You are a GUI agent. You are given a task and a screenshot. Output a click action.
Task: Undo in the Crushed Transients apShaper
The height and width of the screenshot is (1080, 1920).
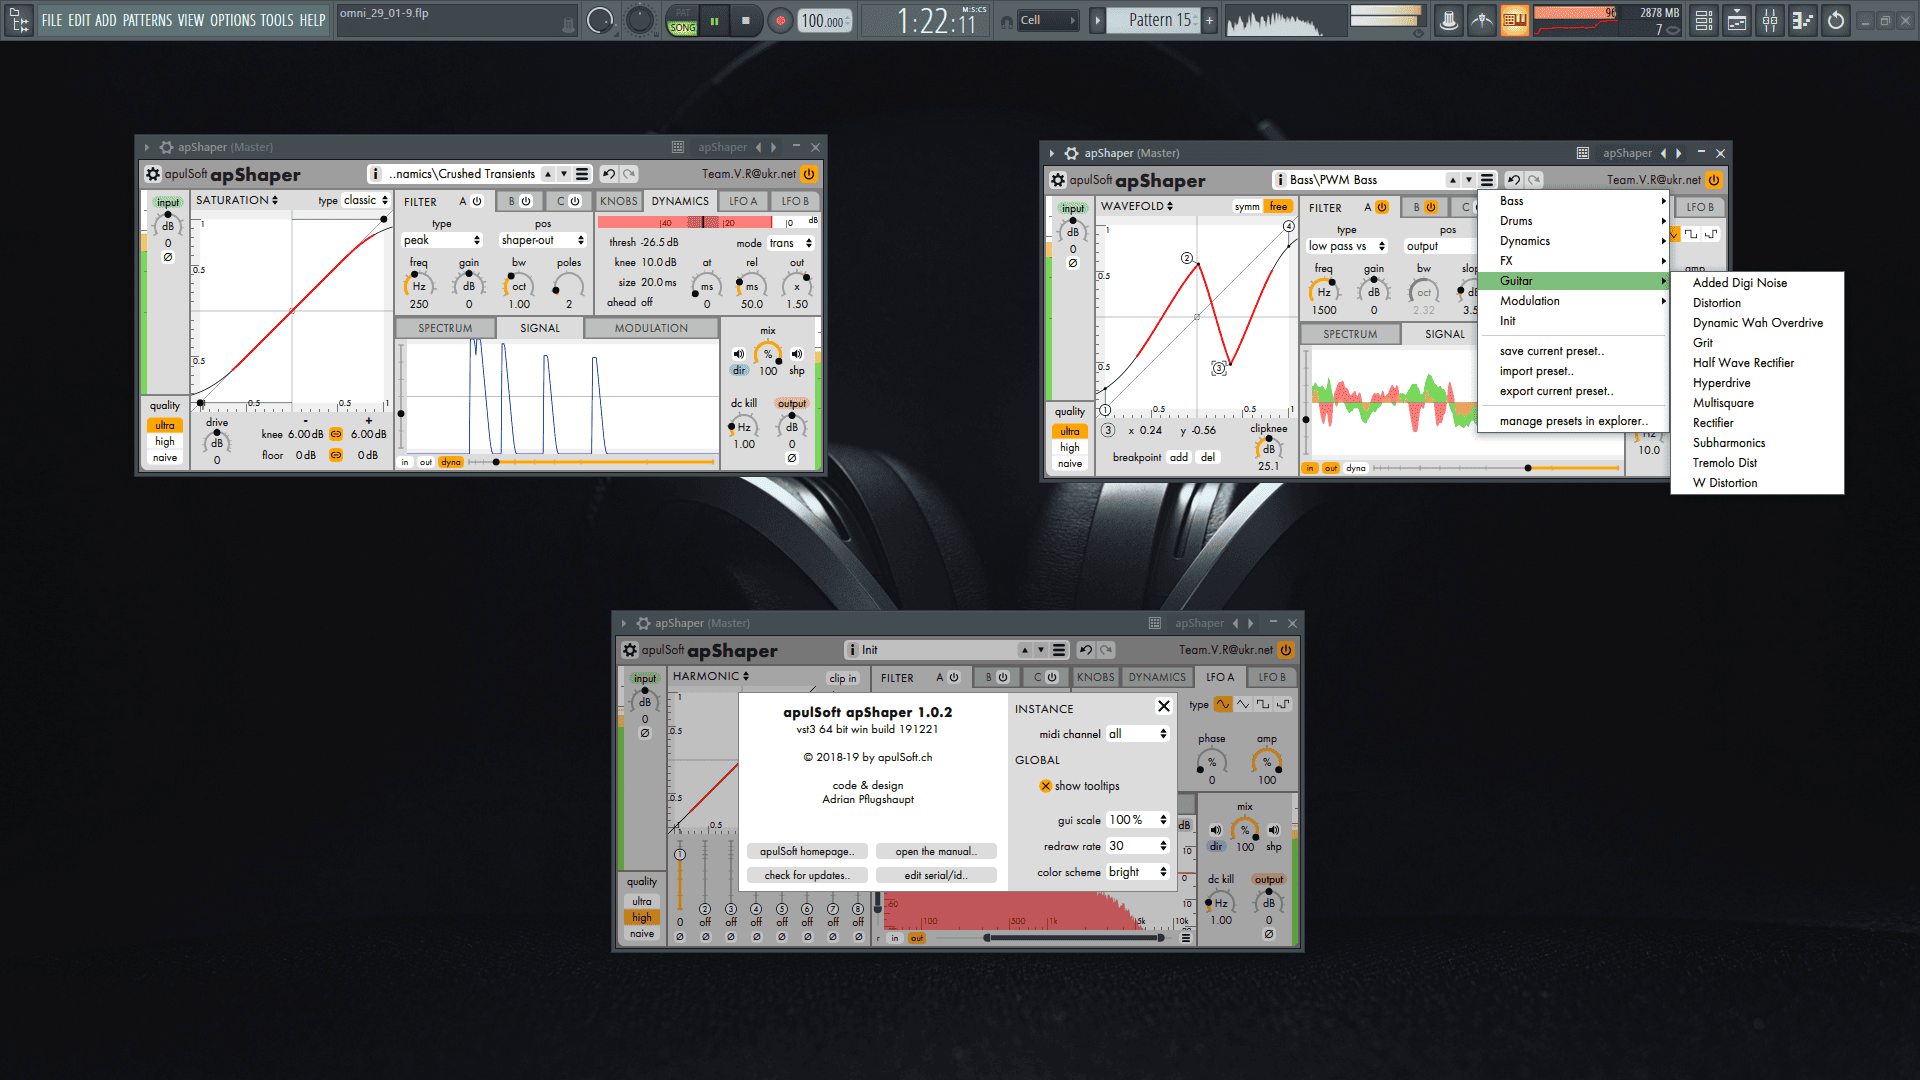[609, 174]
